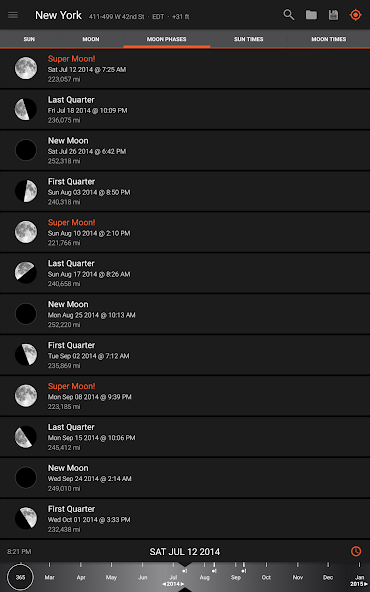Viewport: 370px width, 592px height.
Task: Jump forward to 2015 on timeline
Action: click(x=359, y=584)
